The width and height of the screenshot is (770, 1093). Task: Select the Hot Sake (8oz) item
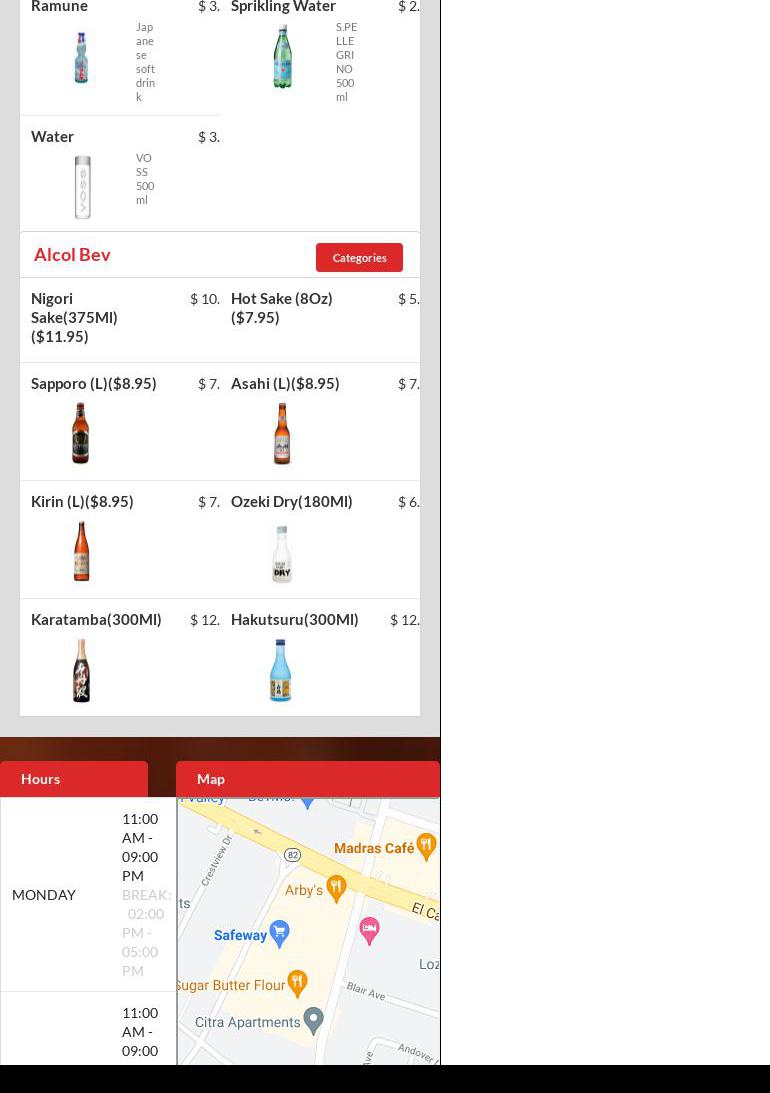pos(281,307)
